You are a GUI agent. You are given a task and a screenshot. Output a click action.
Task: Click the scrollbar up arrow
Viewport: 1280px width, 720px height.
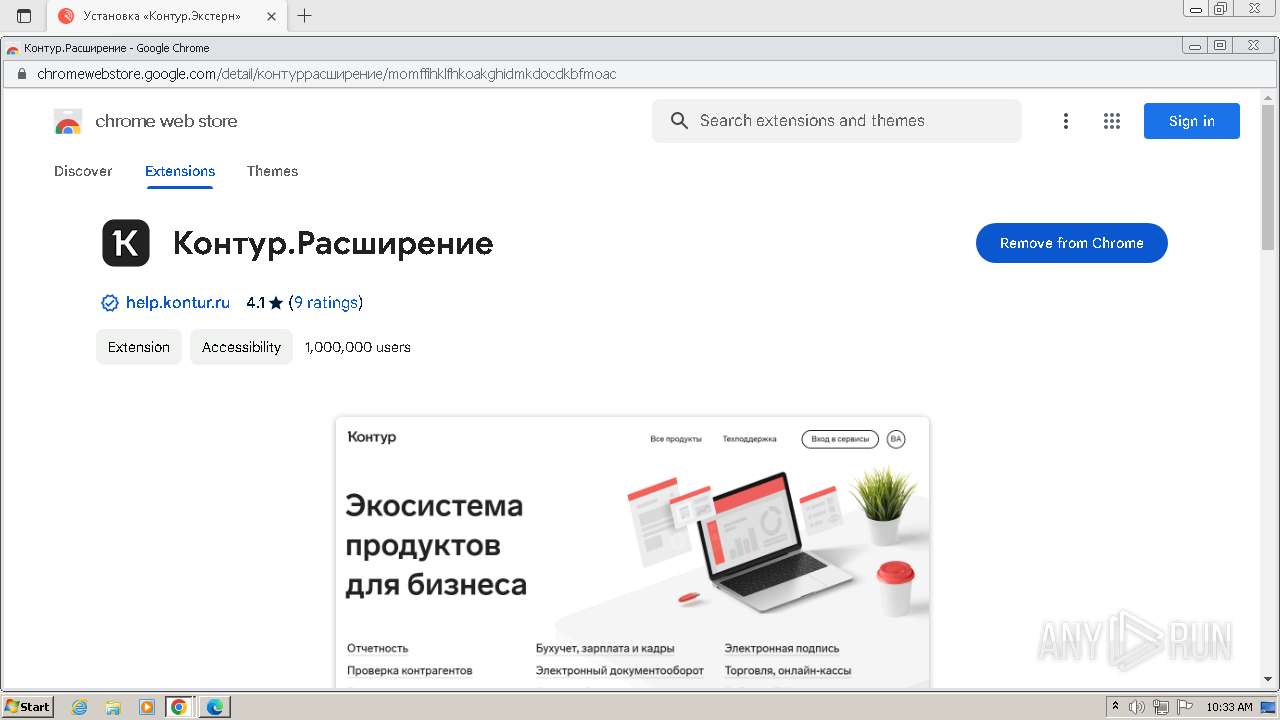pyautogui.click(x=1268, y=97)
